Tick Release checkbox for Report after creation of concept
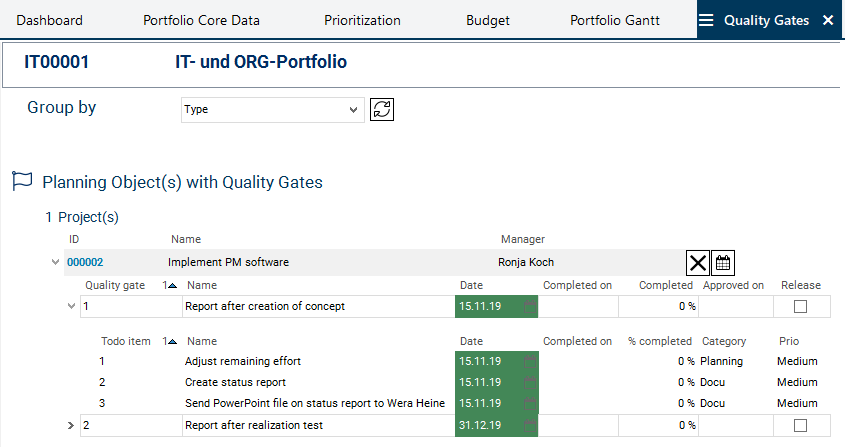This screenshot has width=845, height=447. click(800, 306)
